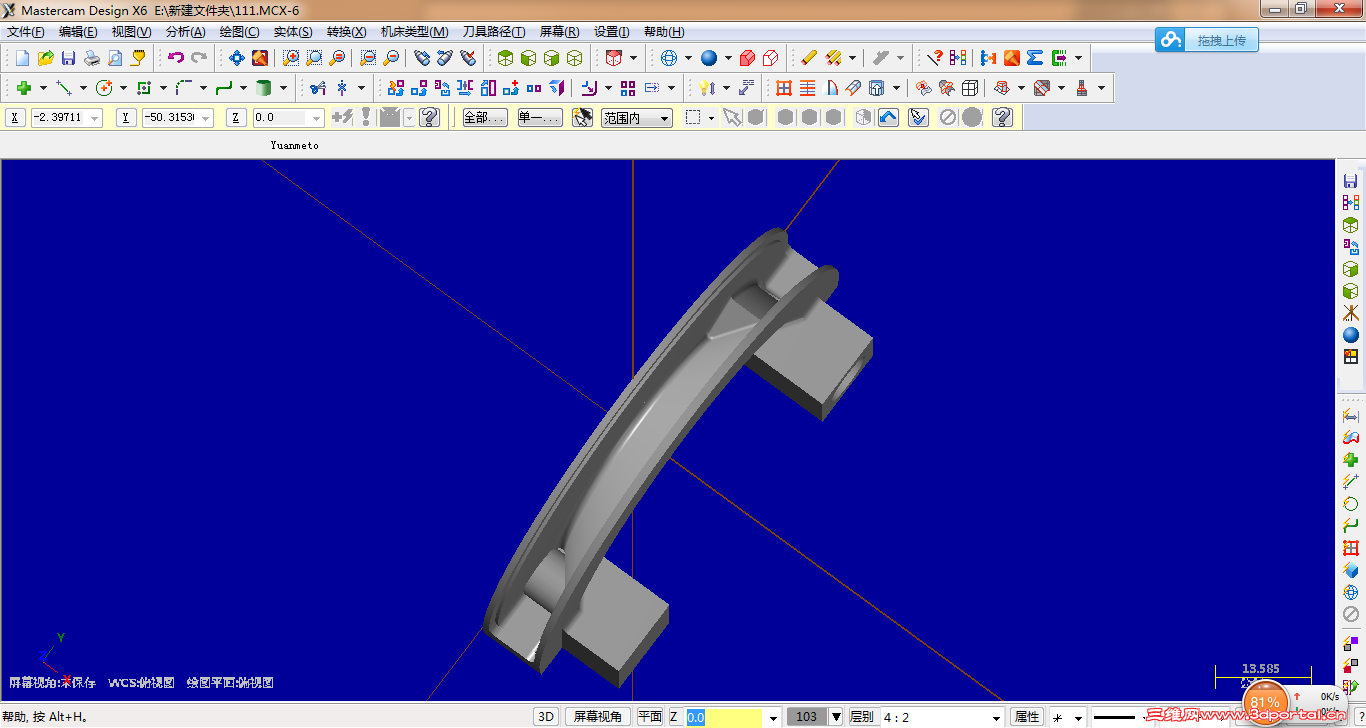Open the 转换(X) menu
This screenshot has height=728, width=1366.
pyautogui.click(x=346, y=32)
